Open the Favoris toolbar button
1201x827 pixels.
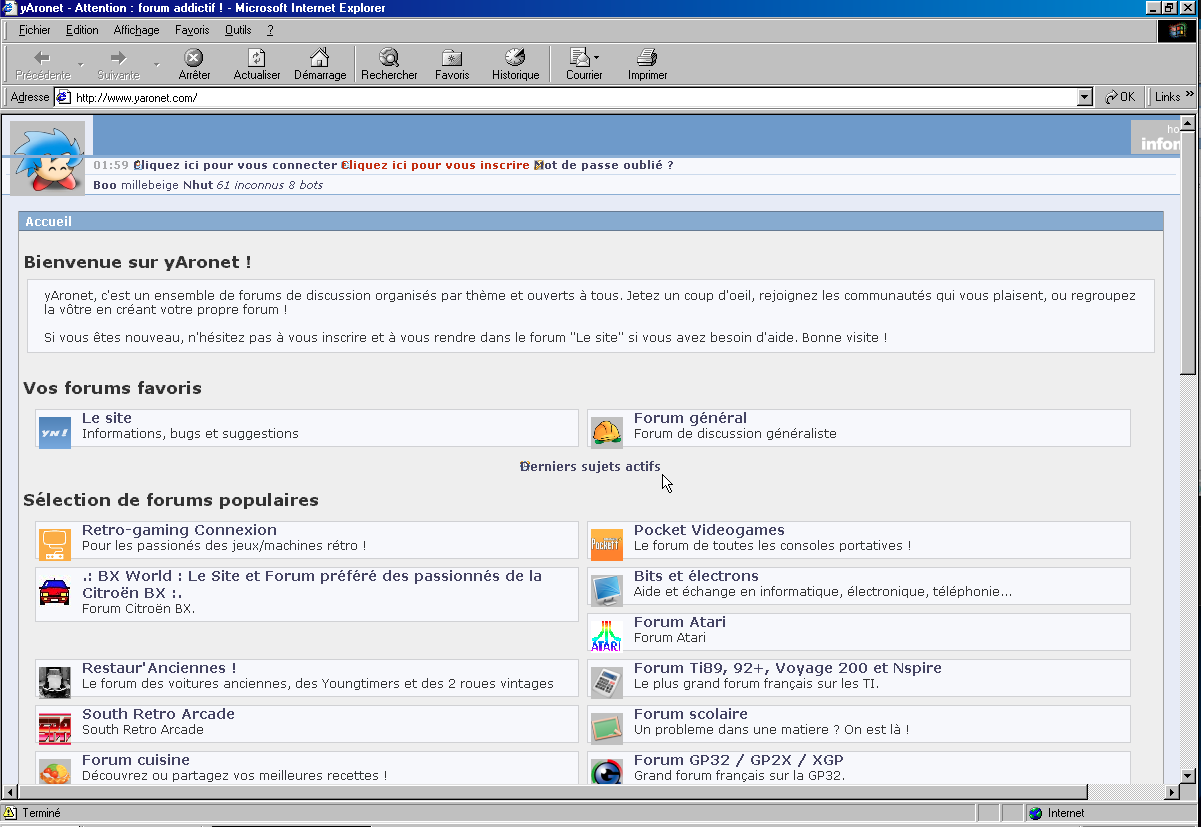[x=452, y=58]
